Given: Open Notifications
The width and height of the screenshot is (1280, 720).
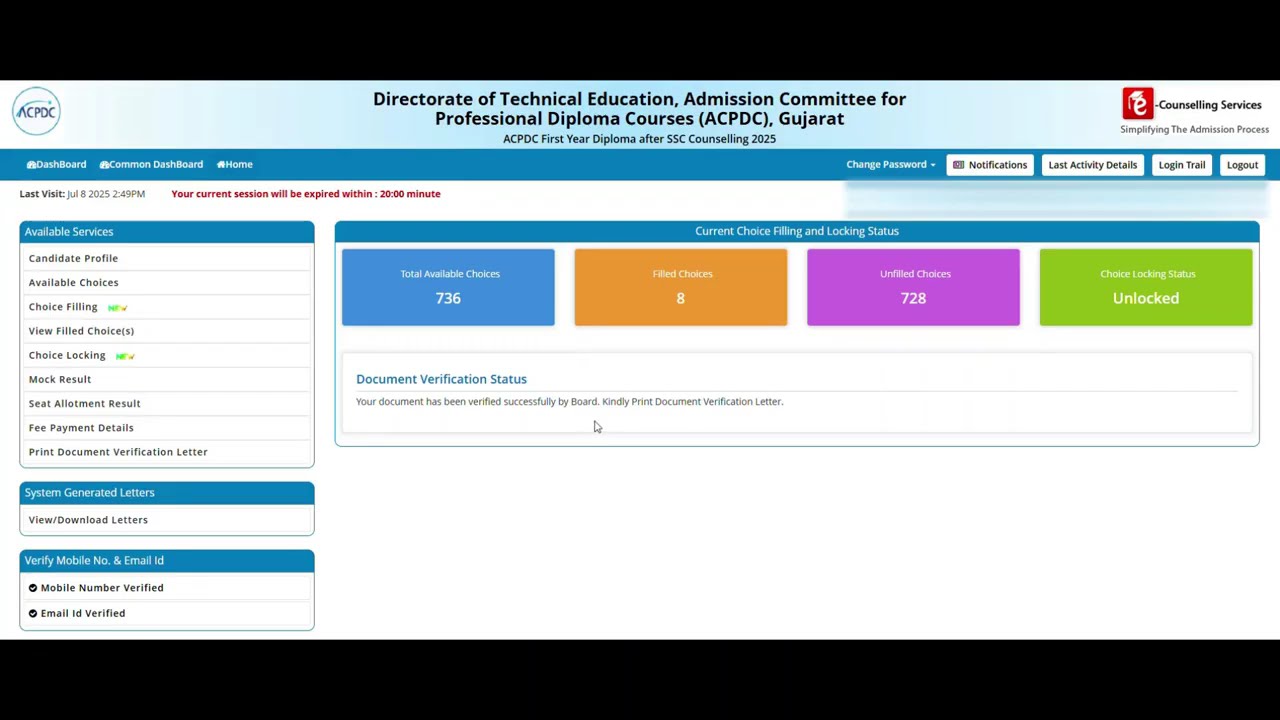Looking at the screenshot, I should coord(990,165).
